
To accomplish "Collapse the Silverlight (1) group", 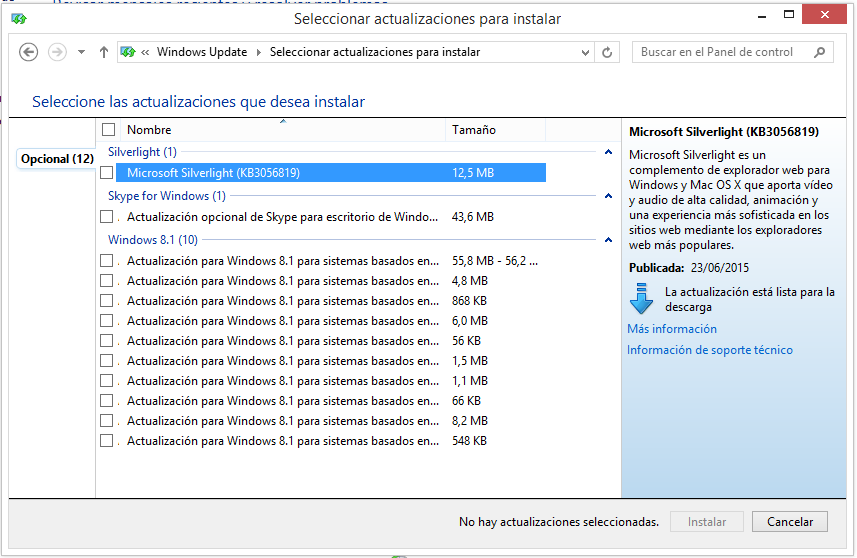I will pyautogui.click(x=608, y=152).
